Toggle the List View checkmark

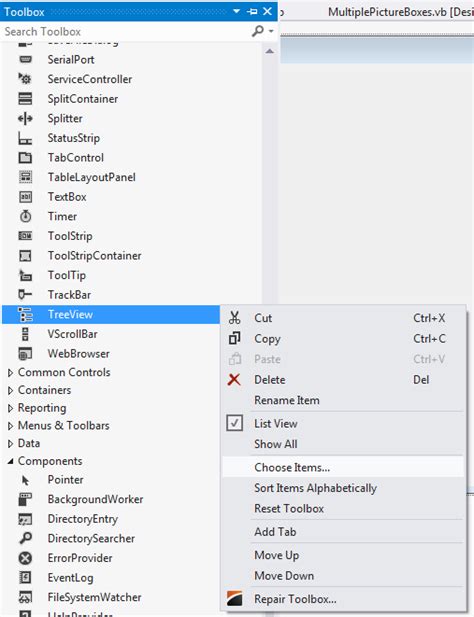coord(234,423)
